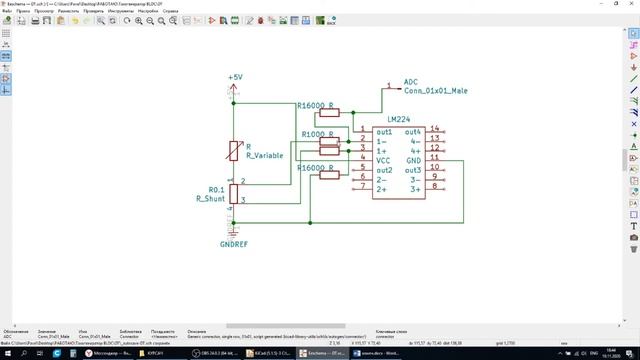
Task: Run the electrical rules check bug icon
Action: point(261,20)
